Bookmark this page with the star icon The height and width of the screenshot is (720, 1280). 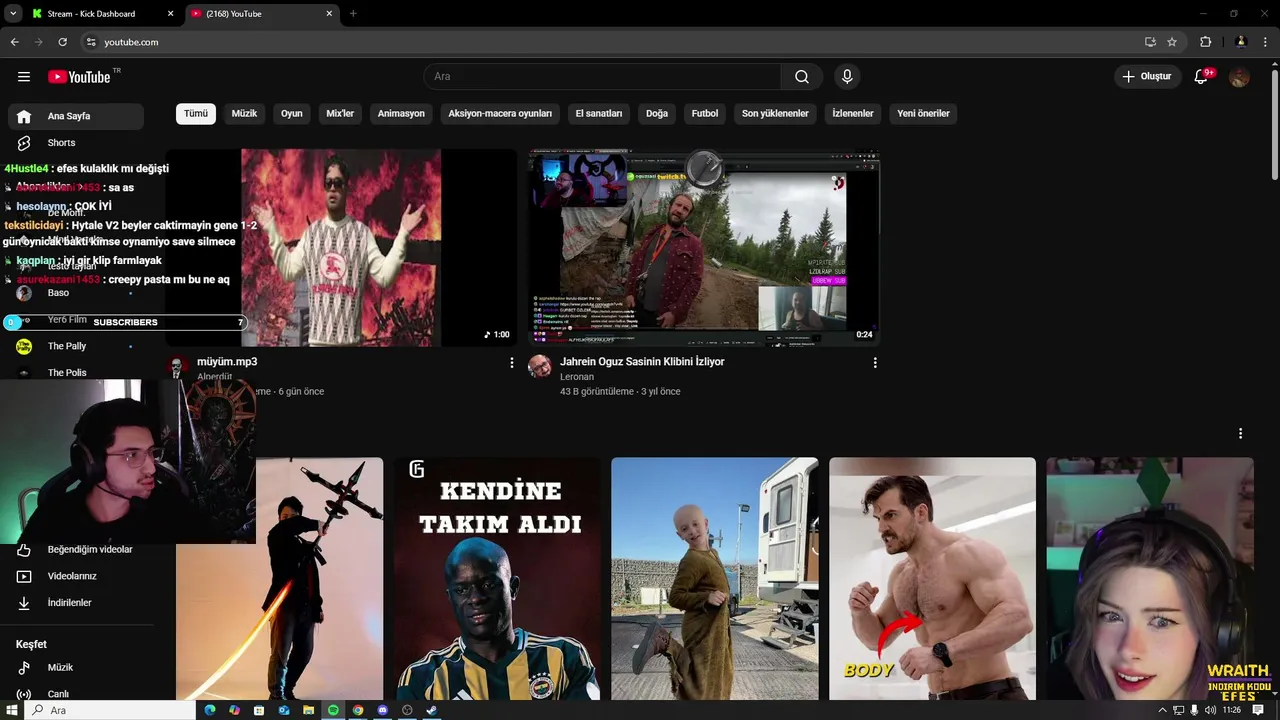pyautogui.click(x=1172, y=42)
